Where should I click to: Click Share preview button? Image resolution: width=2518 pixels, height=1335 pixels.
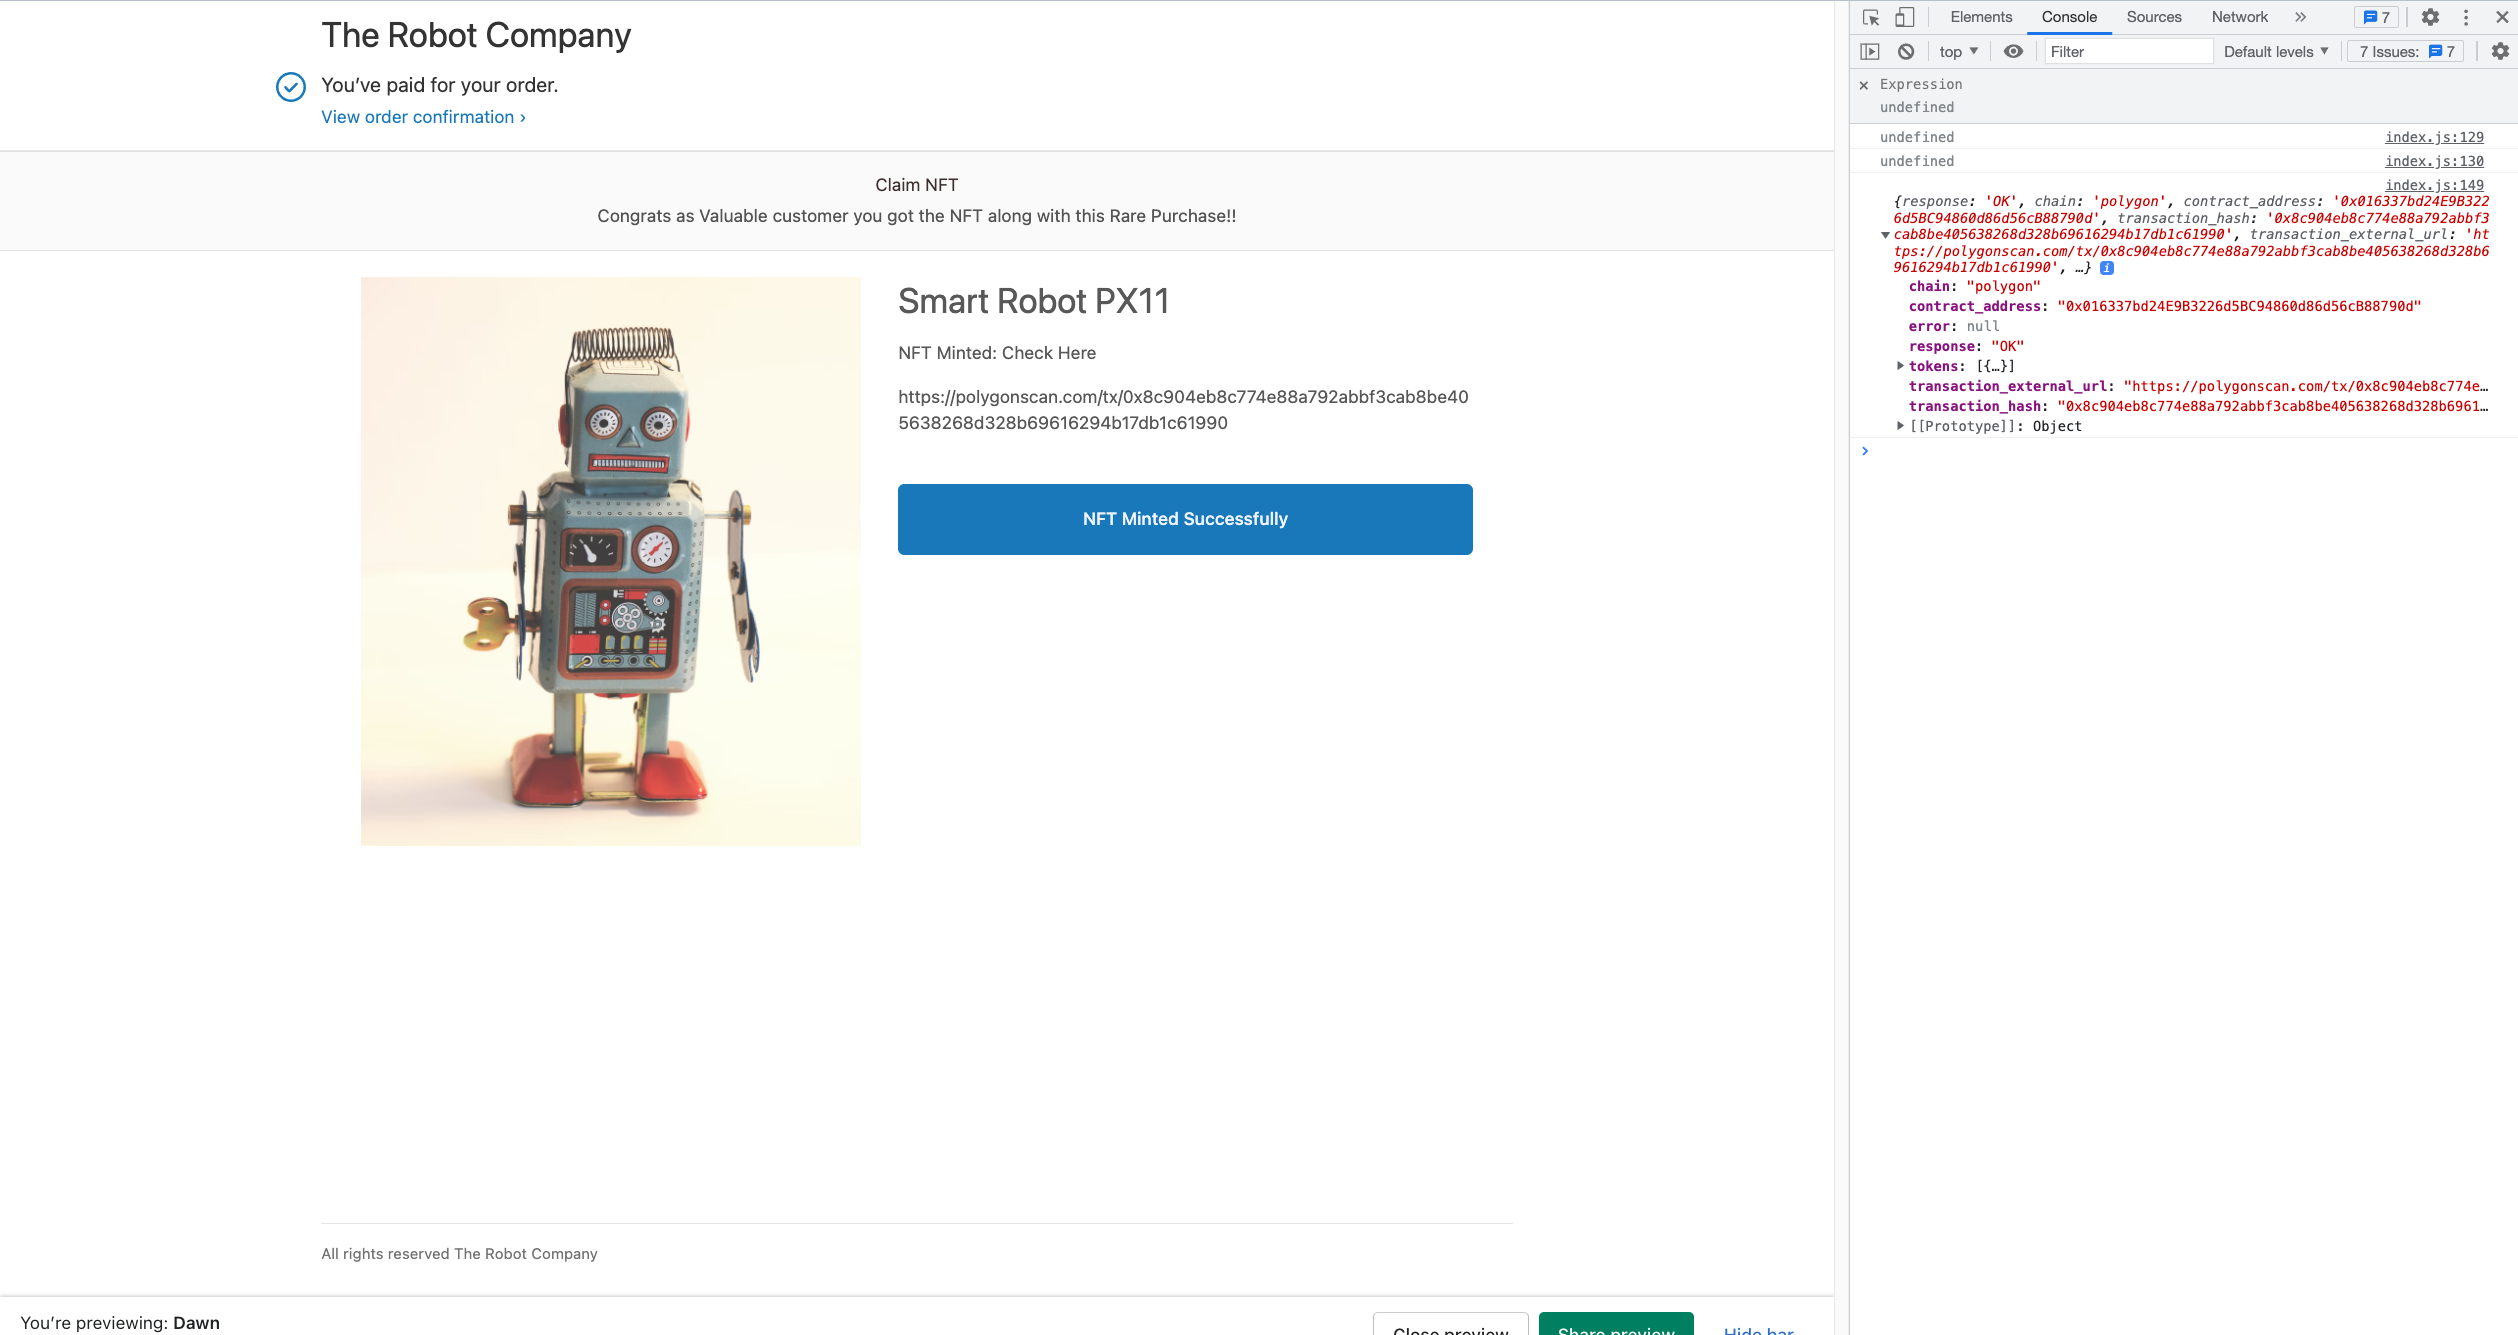point(1616,1324)
